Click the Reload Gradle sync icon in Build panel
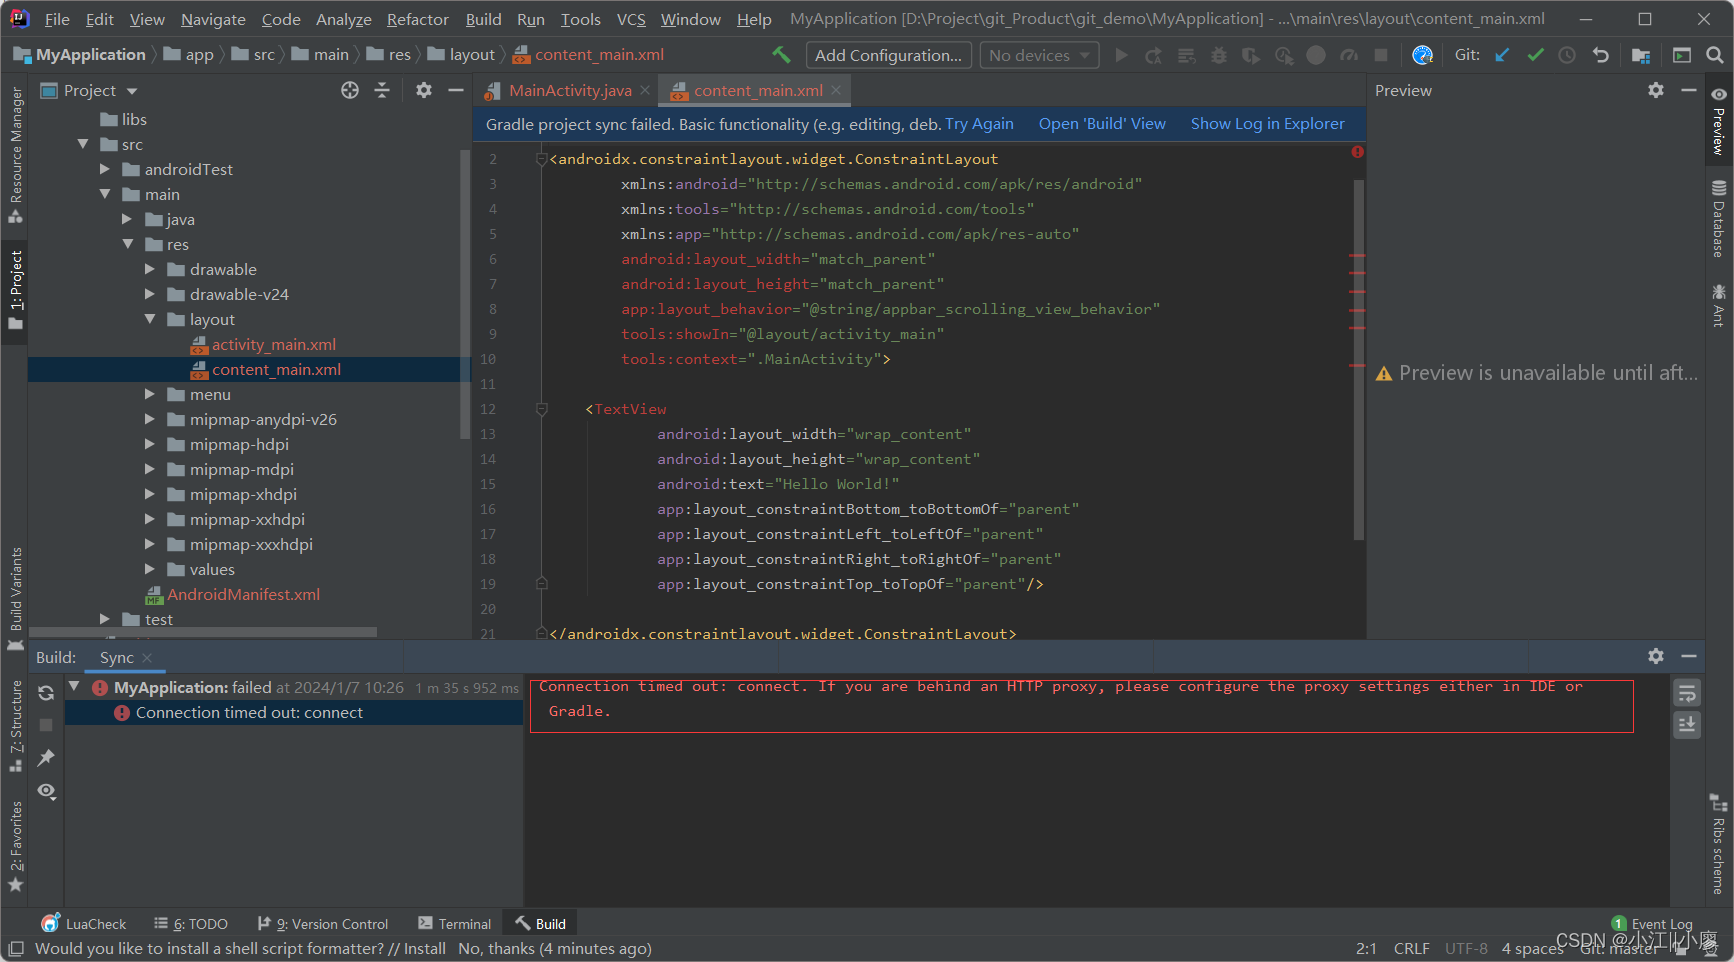Screen dimensions: 1734x962 click(46, 692)
